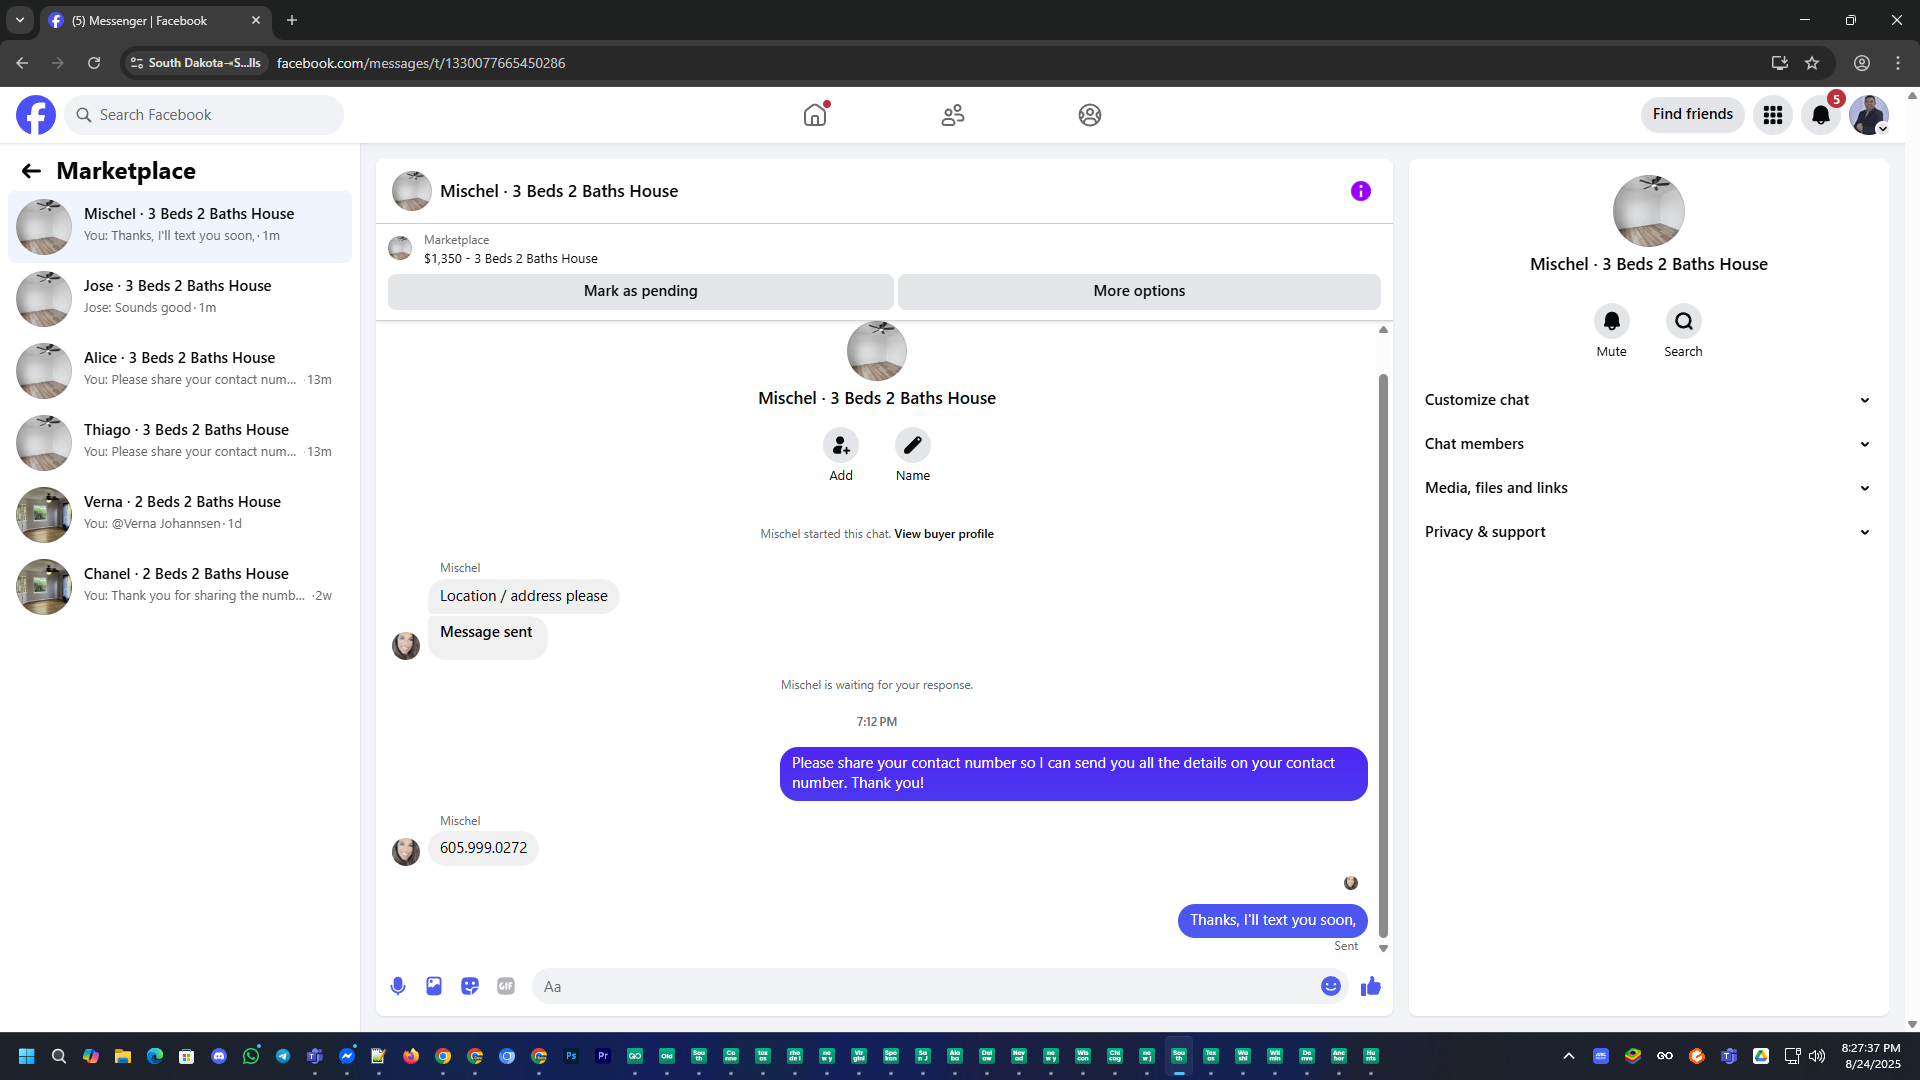Attach a file using photo icon

tap(434, 986)
